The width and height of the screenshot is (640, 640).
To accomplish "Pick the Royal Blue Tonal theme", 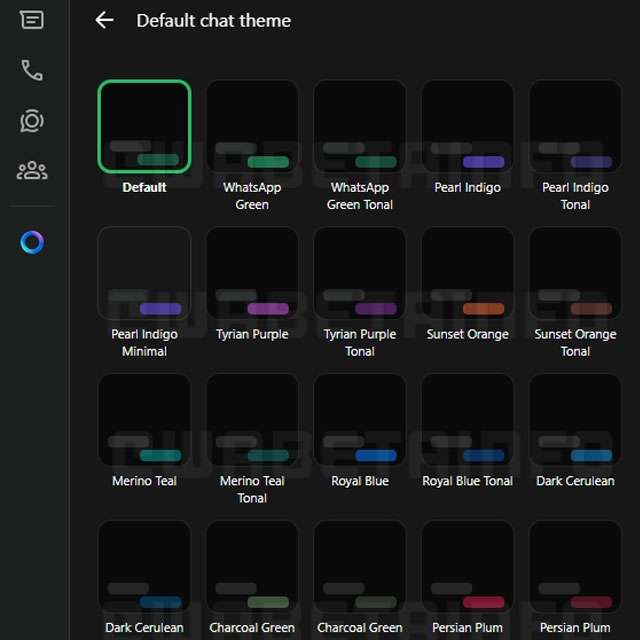I will pos(468,420).
